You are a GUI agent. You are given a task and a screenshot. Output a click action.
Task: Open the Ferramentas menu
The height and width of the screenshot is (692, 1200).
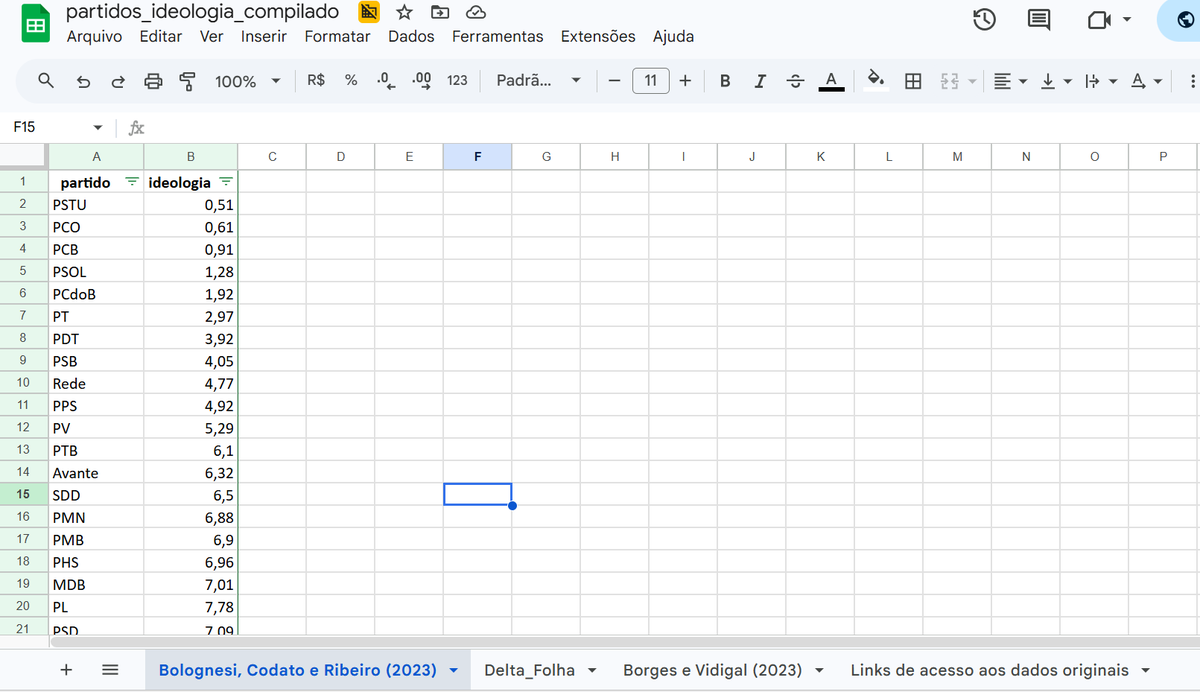(498, 36)
